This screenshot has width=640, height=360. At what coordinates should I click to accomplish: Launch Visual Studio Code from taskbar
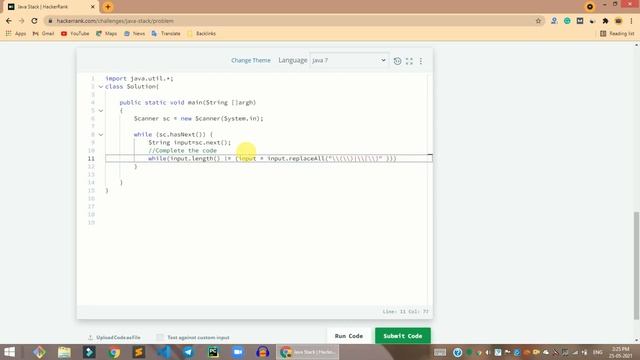pyautogui.click(x=164, y=352)
